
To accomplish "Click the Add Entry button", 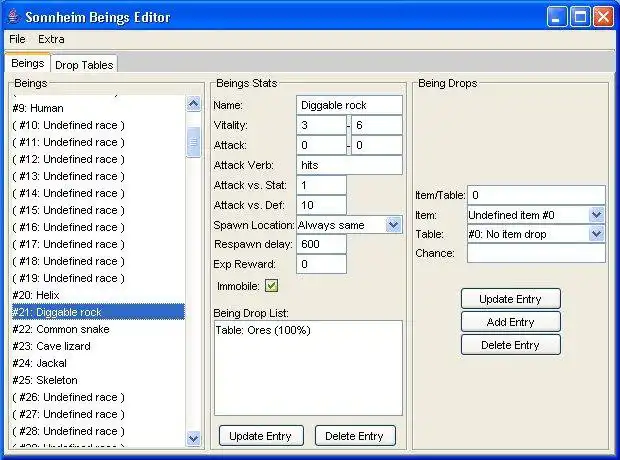I will 510,322.
